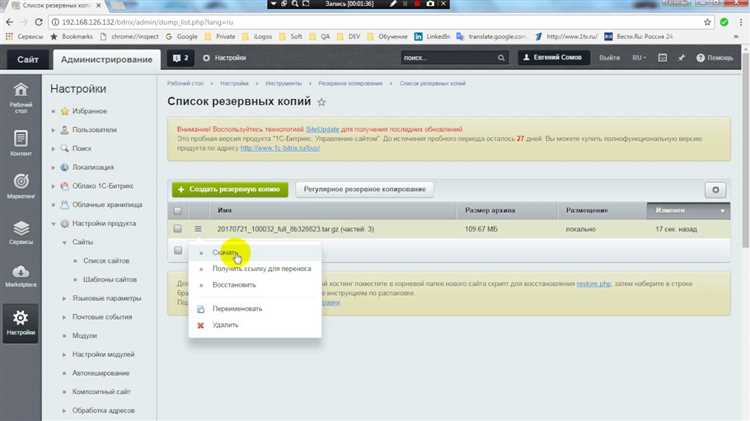Open the Сервисы sidebar icon
Screen dimensions: 750x421
tap(21, 233)
